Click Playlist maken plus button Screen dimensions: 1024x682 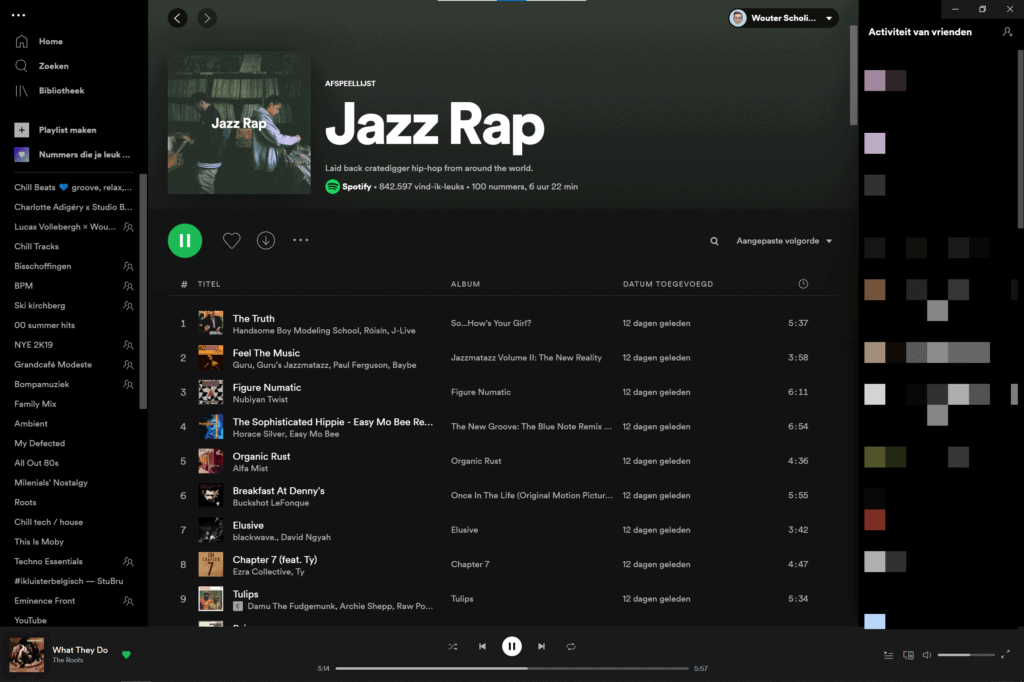tap(22, 130)
